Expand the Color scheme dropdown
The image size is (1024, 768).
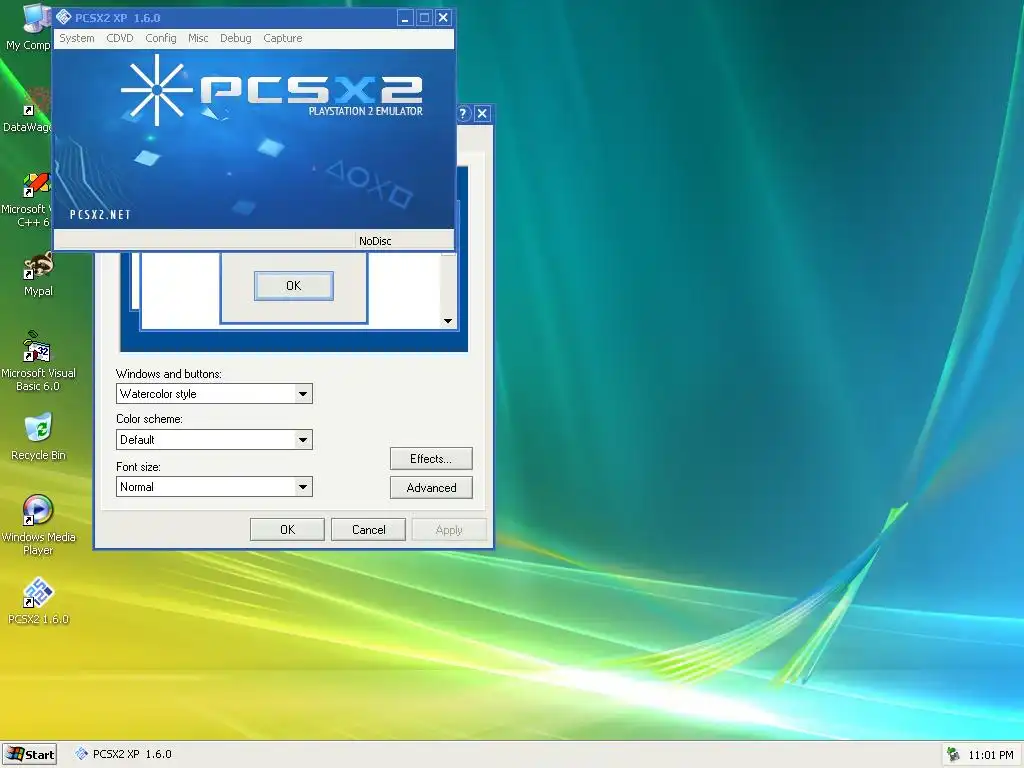tap(302, 440)
